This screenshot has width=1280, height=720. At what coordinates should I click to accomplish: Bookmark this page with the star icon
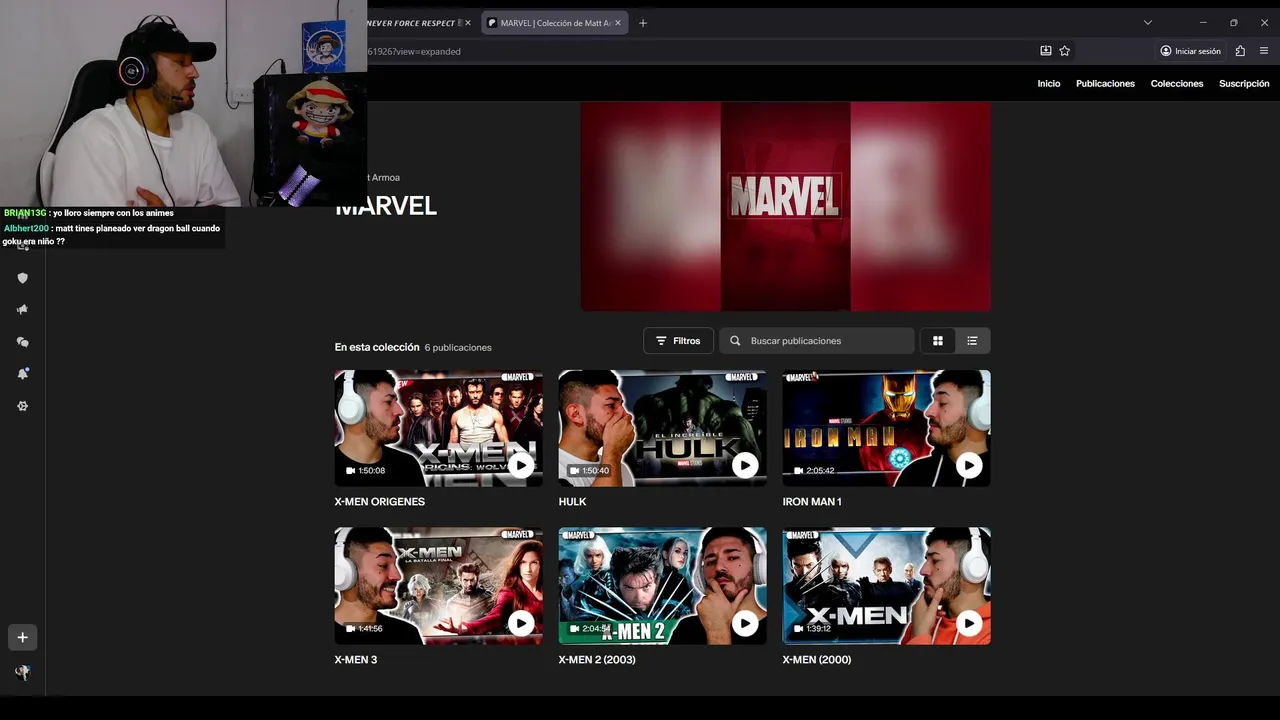(1065, 51)
